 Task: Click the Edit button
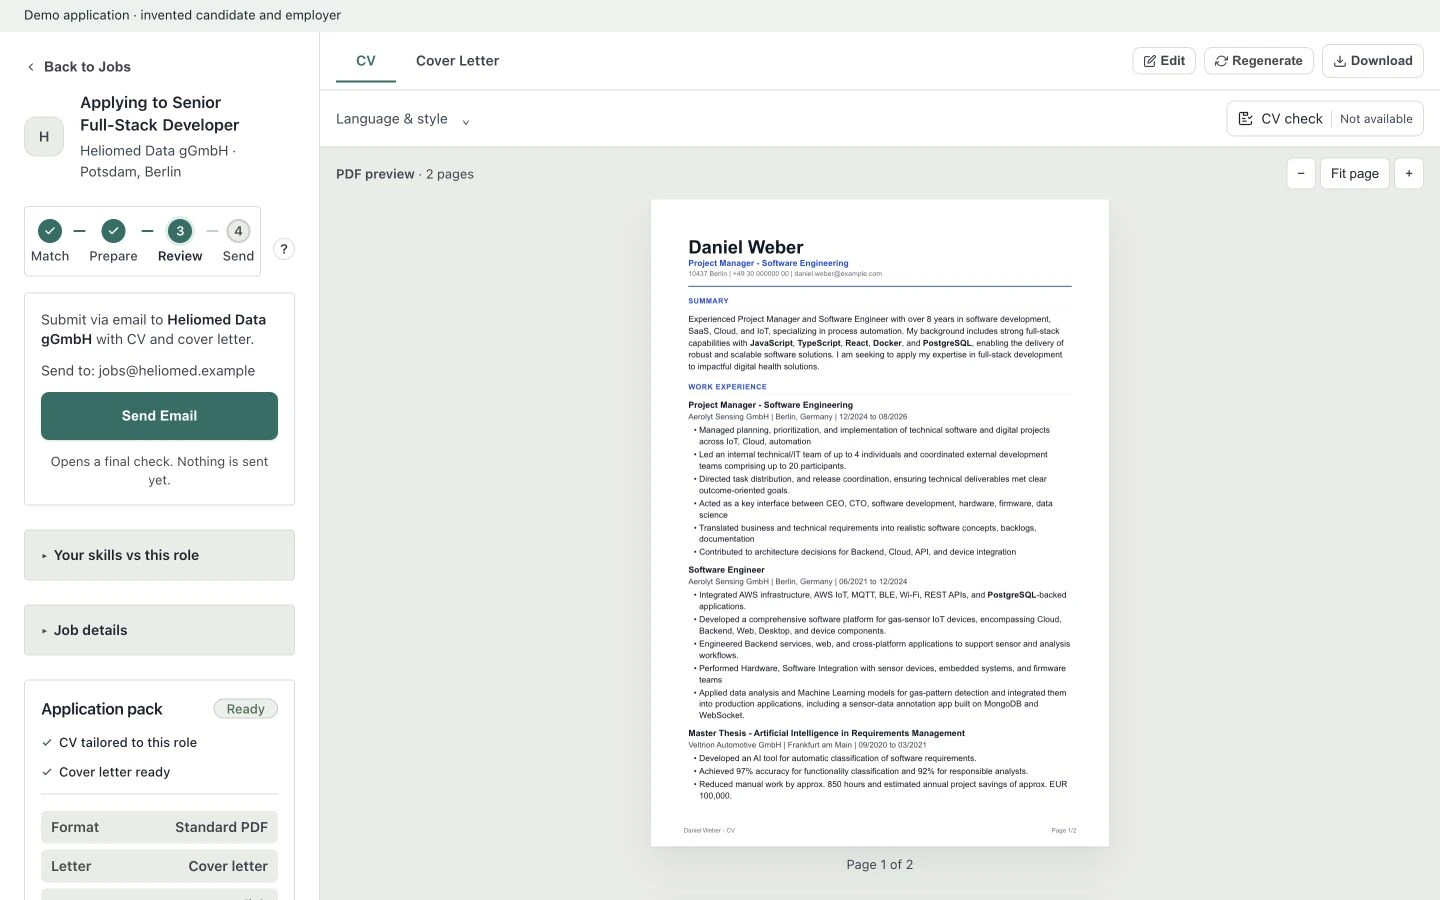[x=1164, y=61]
